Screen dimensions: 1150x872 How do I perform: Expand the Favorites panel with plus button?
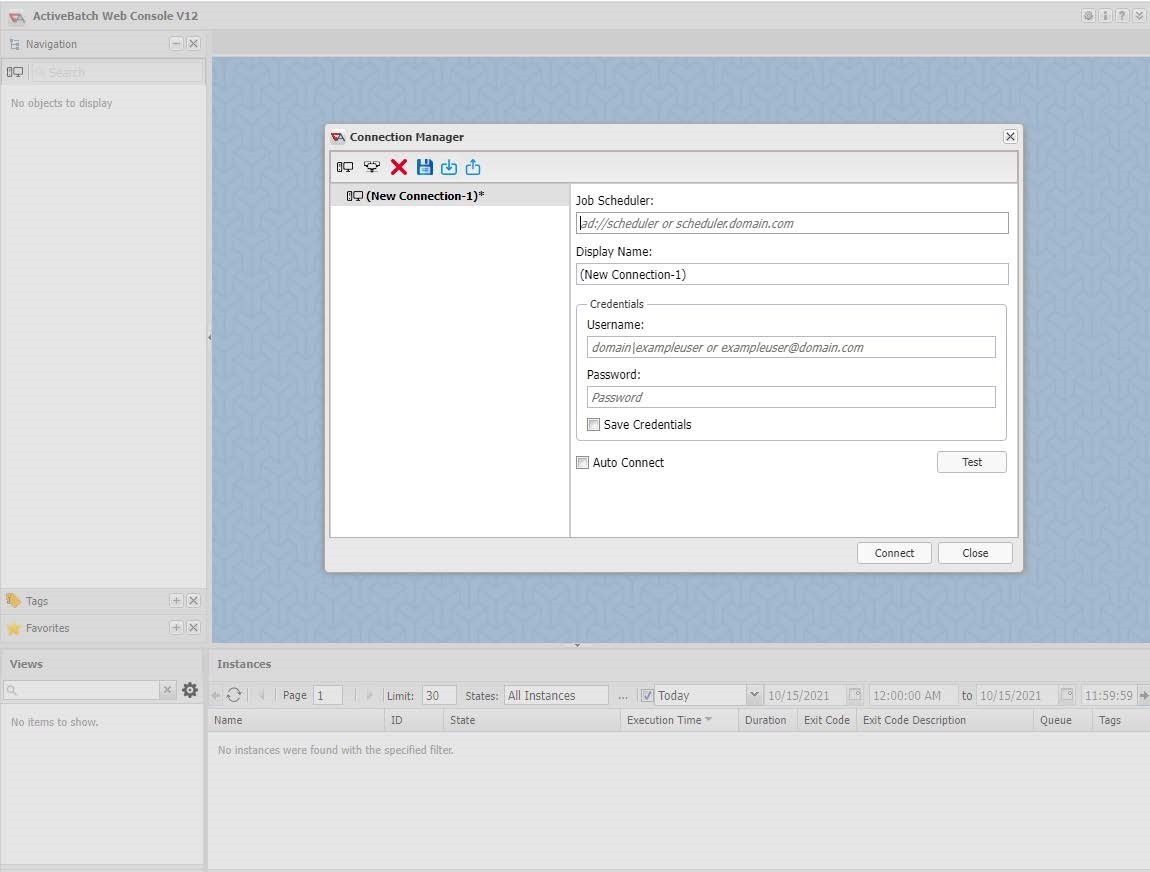point(176,628)
